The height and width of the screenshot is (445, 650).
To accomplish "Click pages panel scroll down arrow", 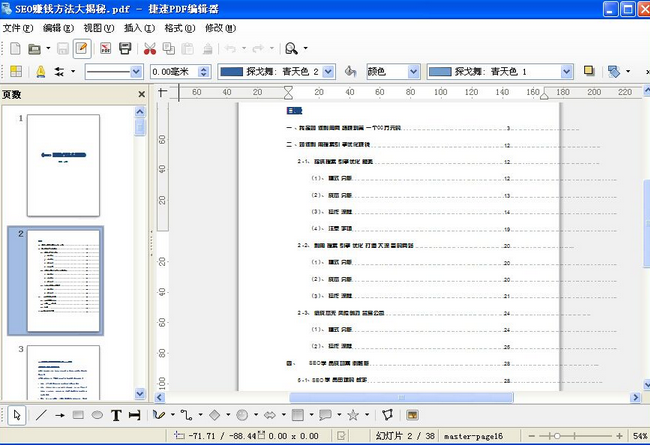I will [x=140, y=393].
